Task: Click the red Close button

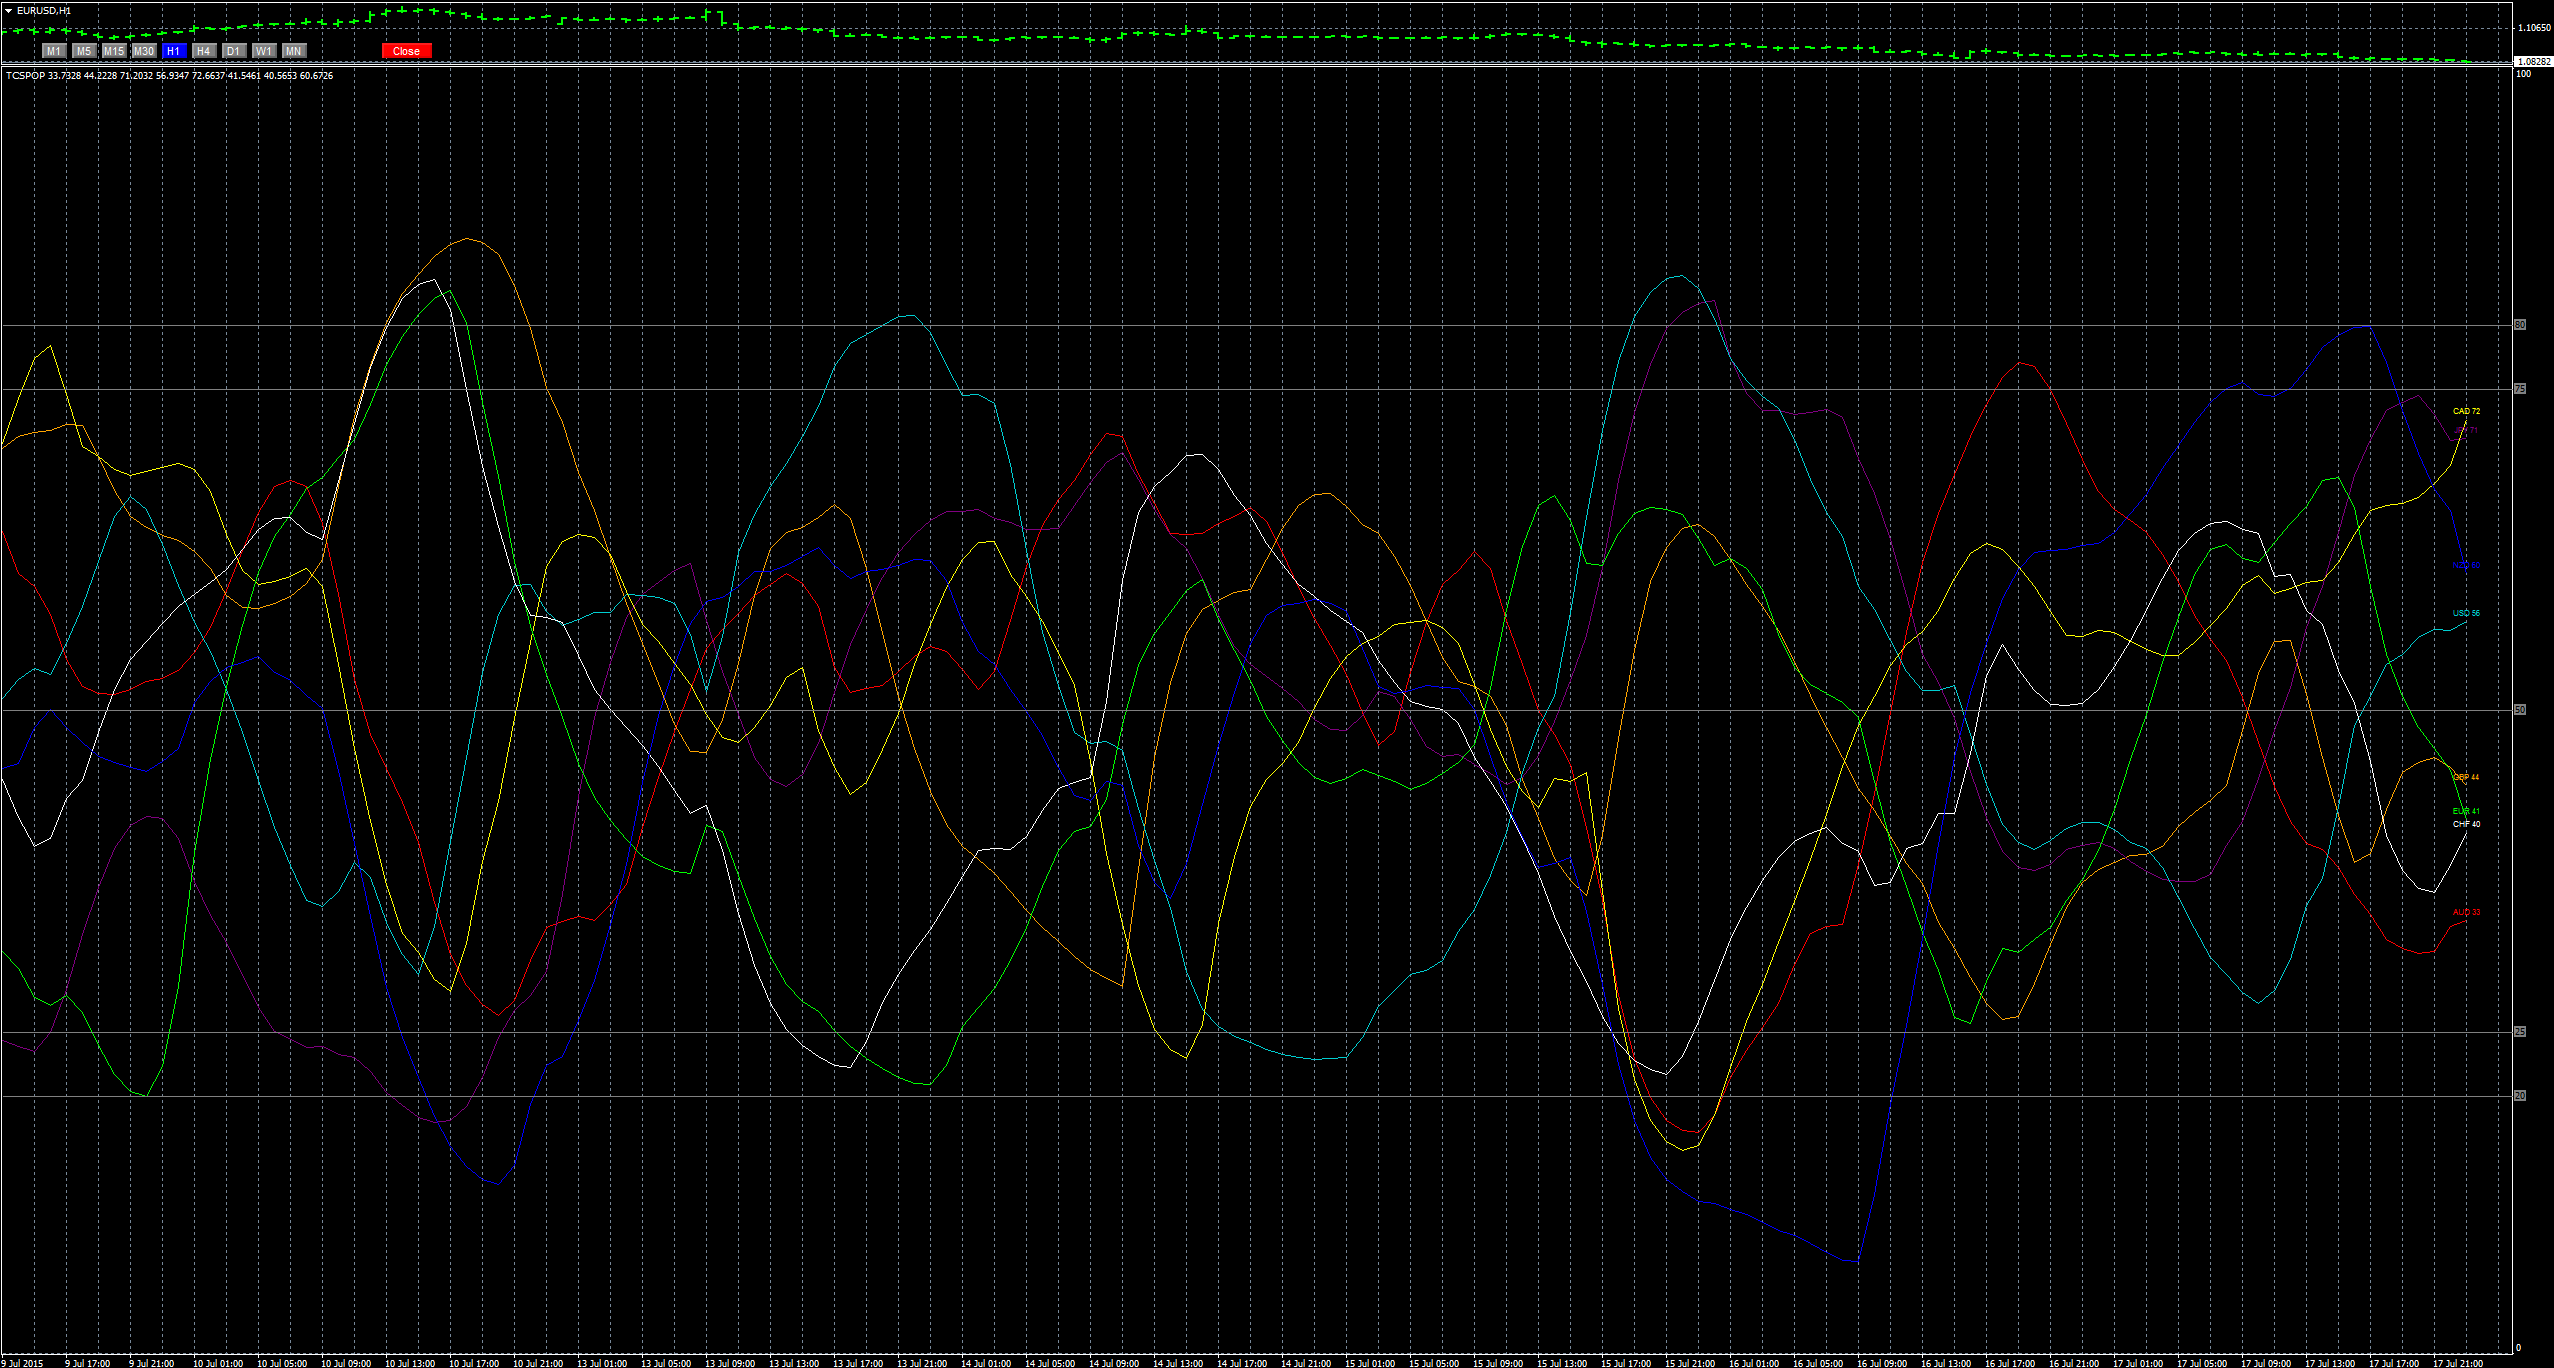Action: pyautogui.click(x=406, y=51)
